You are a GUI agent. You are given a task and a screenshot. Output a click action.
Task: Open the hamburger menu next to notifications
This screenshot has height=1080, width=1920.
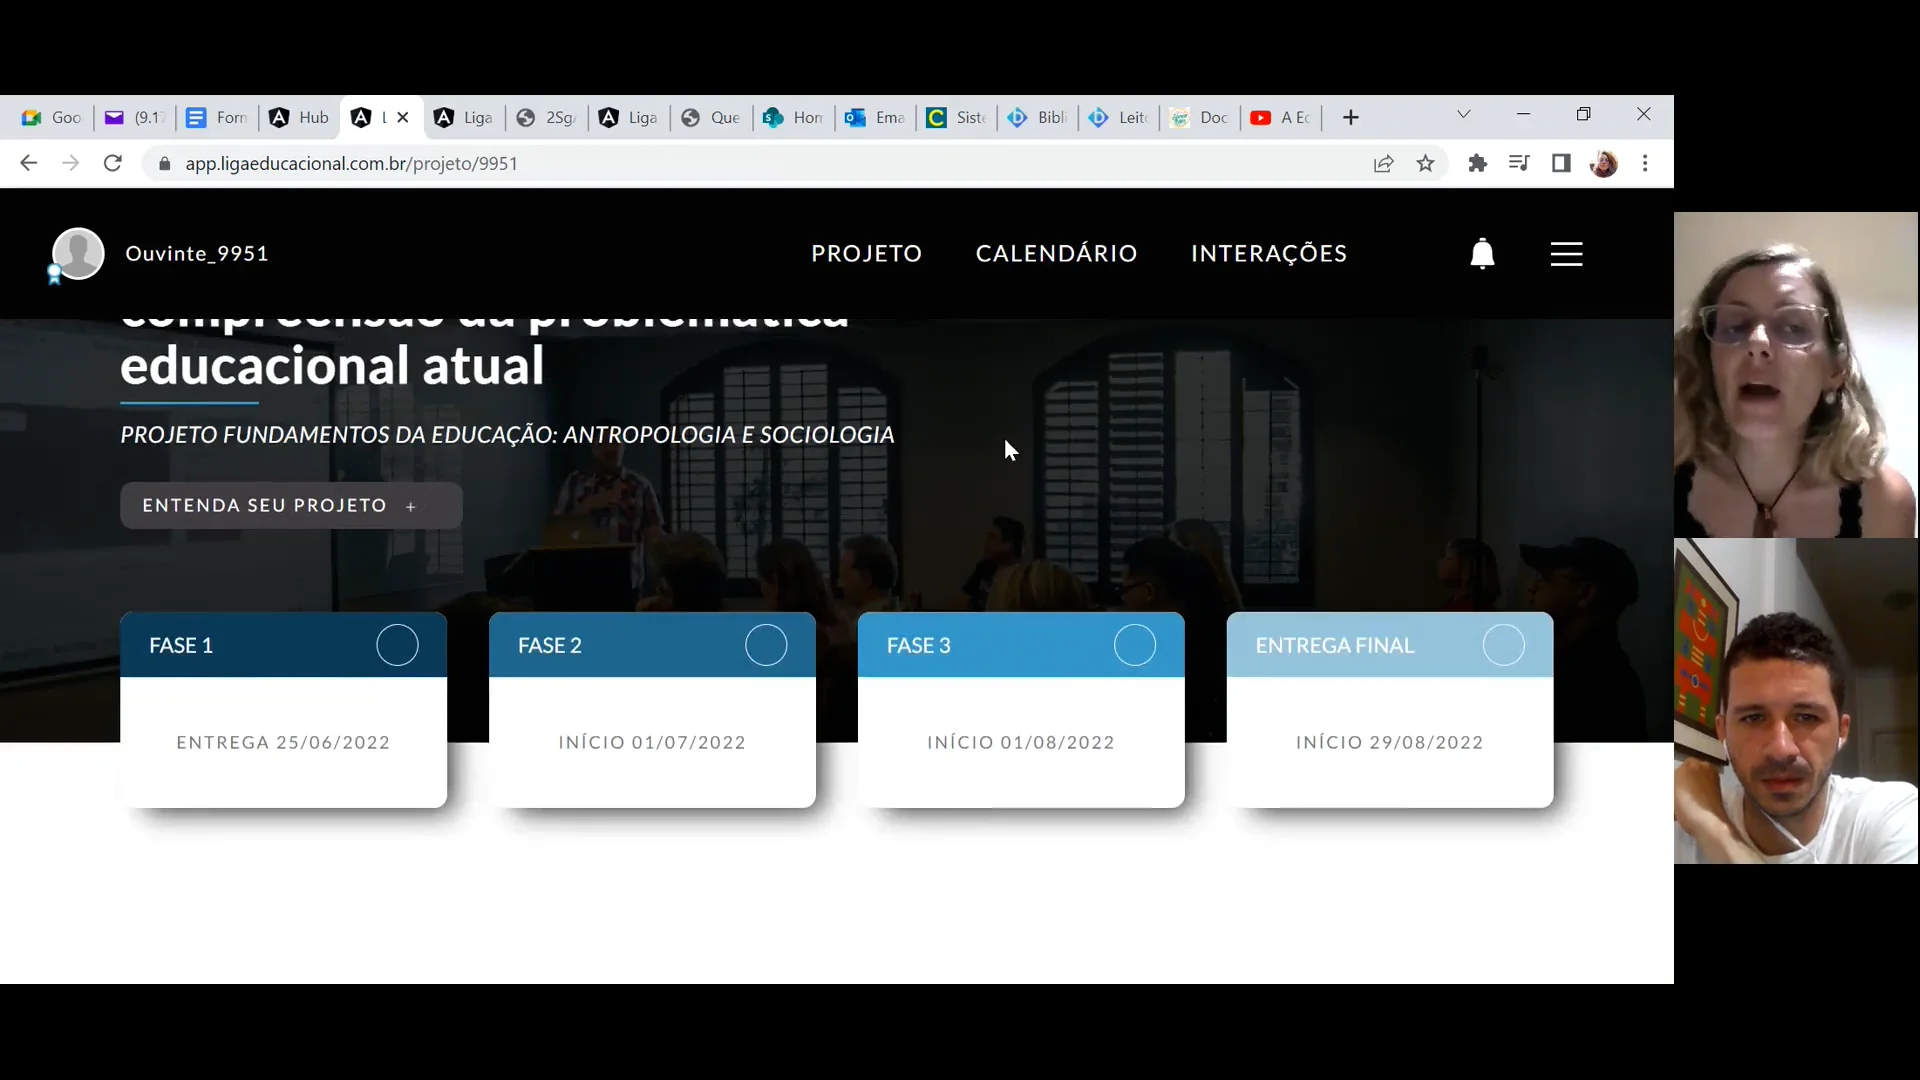1566,253
